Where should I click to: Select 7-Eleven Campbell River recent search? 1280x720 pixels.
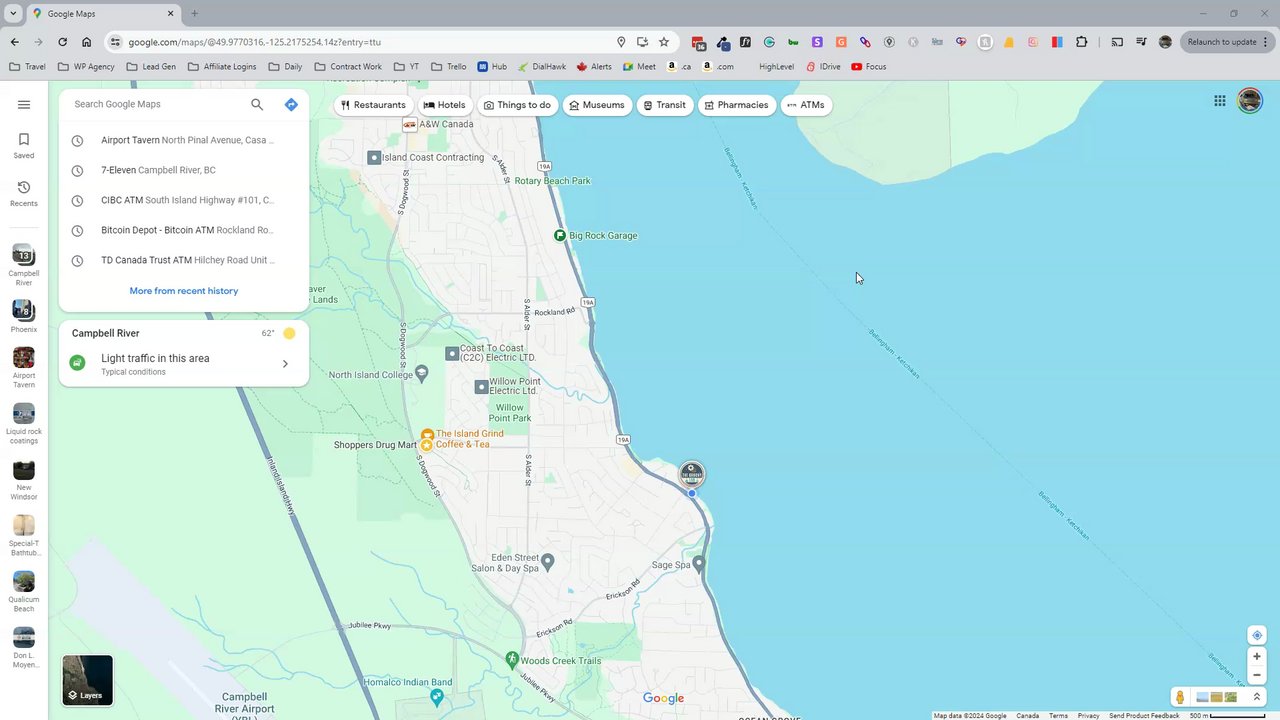(184, 170)
